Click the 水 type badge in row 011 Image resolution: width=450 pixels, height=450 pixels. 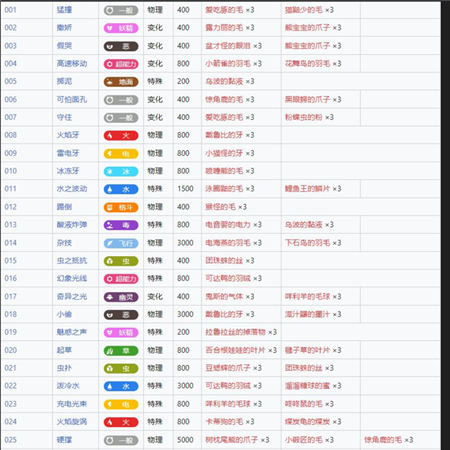point(121,189)
